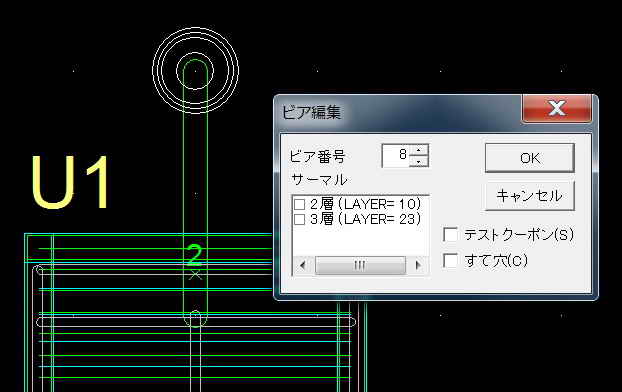Select the small oval pad at trace bottom
Viewport: 622px width, 392px height.
click(x=195, y=319)
